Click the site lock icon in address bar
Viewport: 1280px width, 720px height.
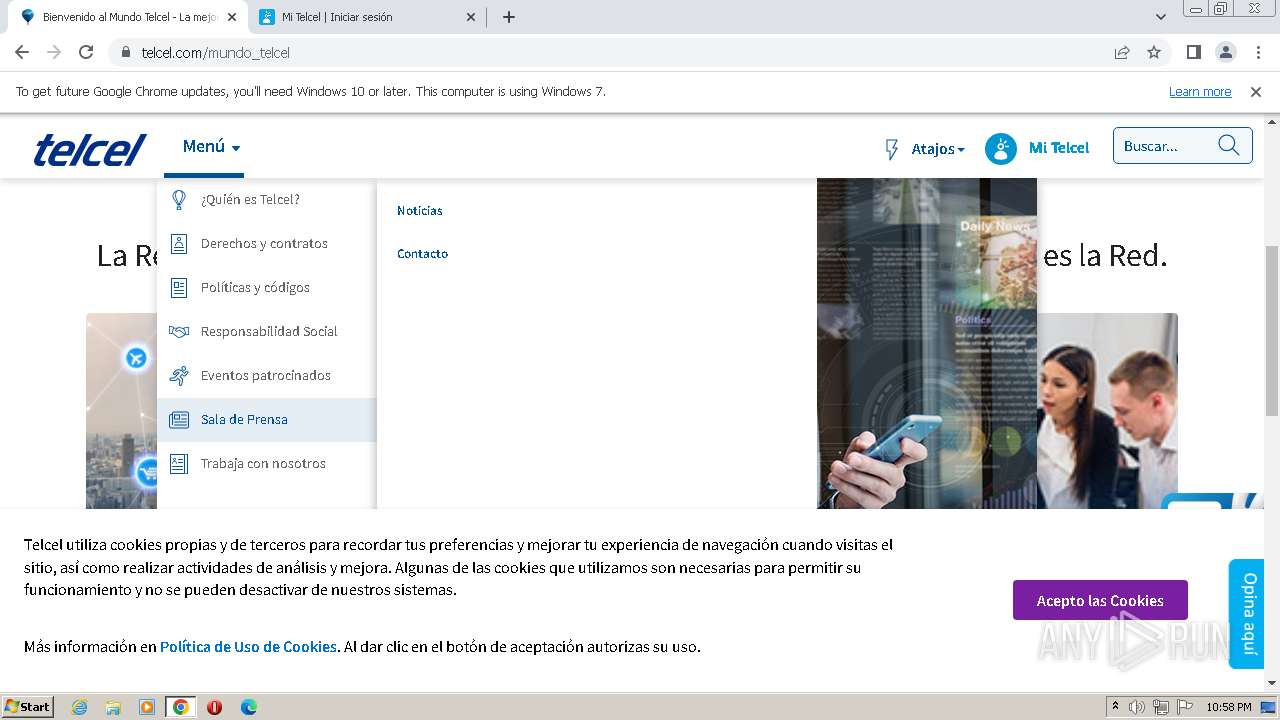pyautogui.click(x=126, y=52)
